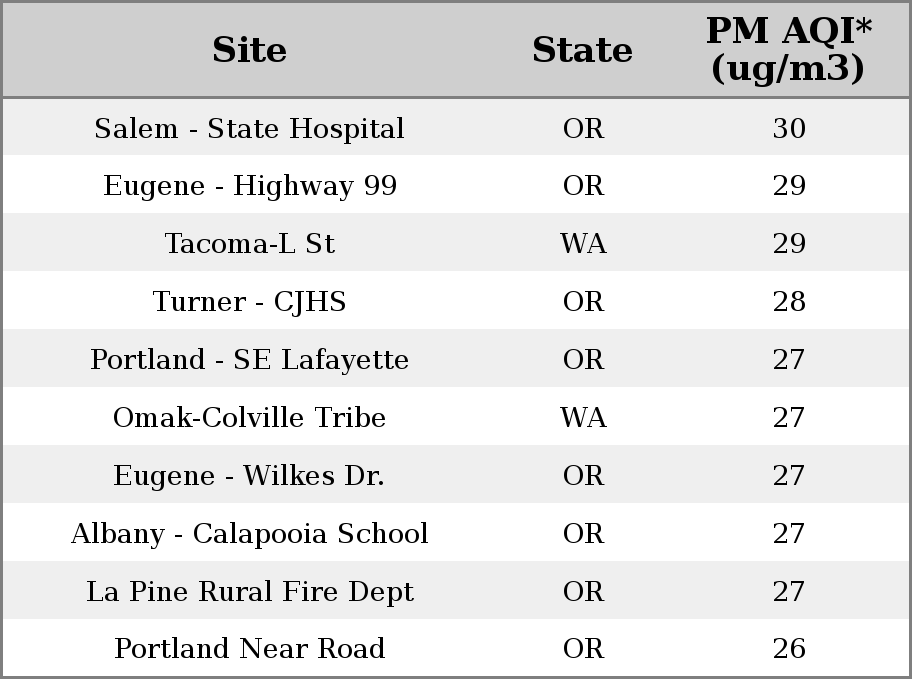Click the WA state cell for Omak-Colville
Screen dimensions: 912x679
coord(583,417)
